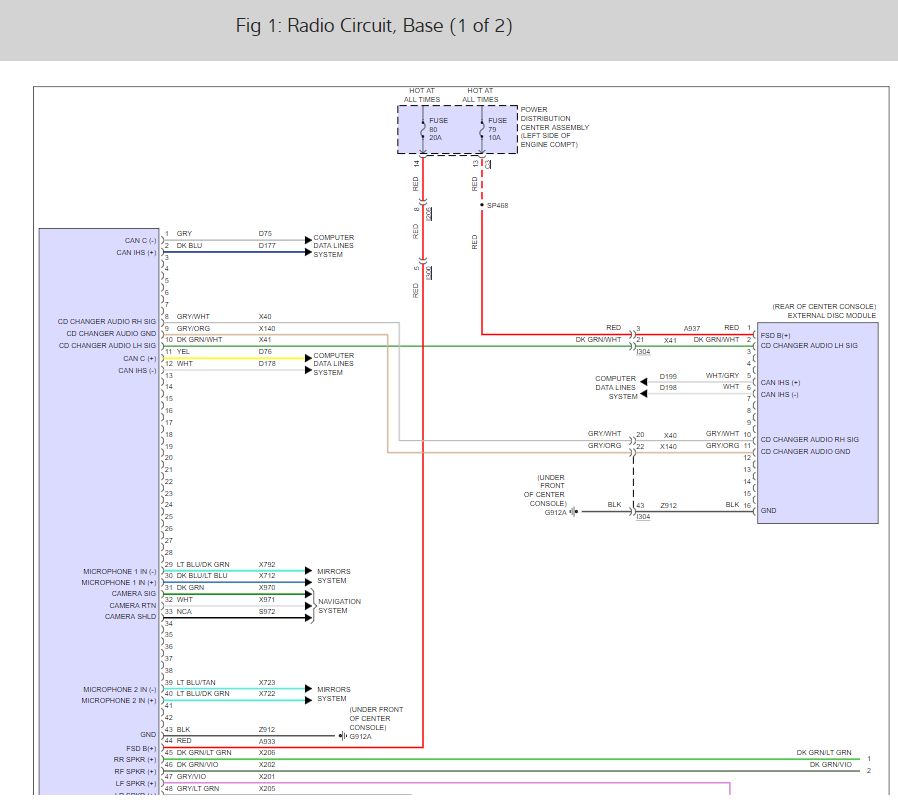The height and width of the screenshot is (812, 898).
Task: Select the CAMERA SIG pin label
Action: (x=133, y=594)
